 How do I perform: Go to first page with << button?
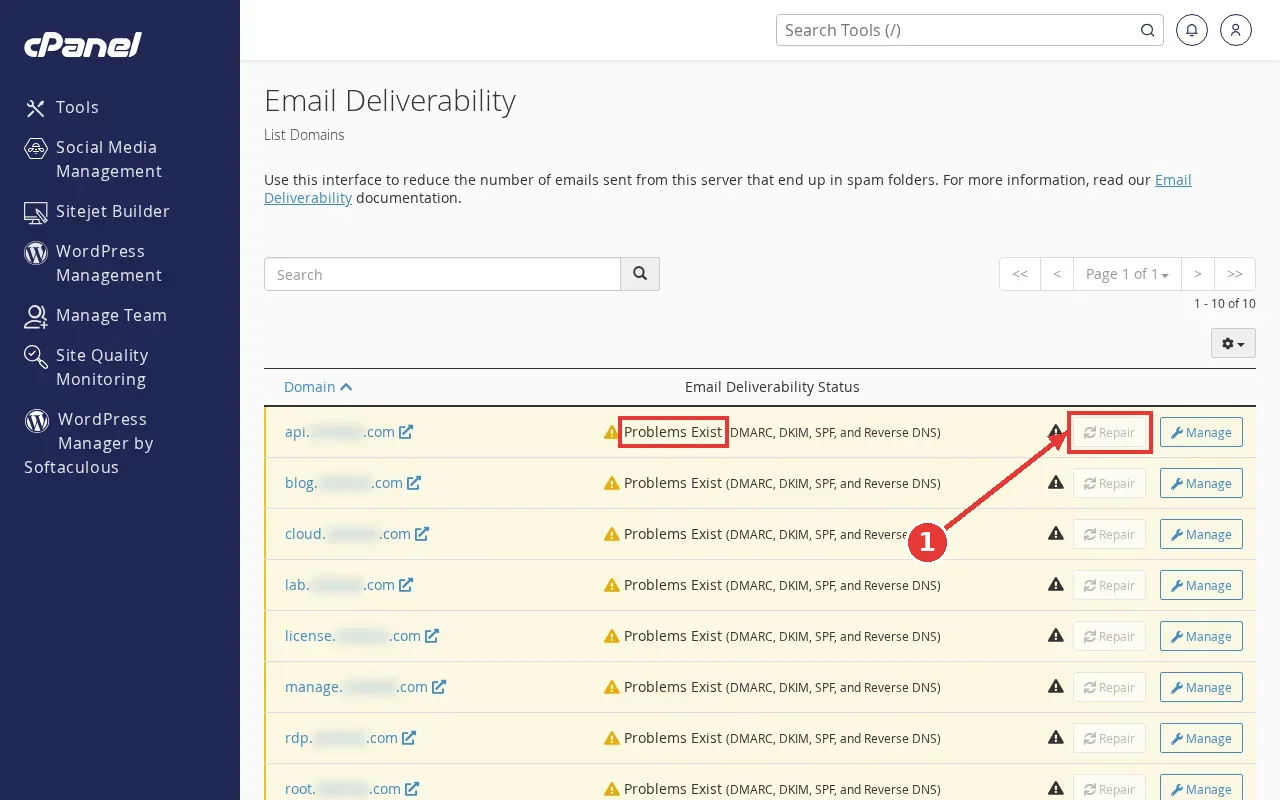pos(1019,274)
